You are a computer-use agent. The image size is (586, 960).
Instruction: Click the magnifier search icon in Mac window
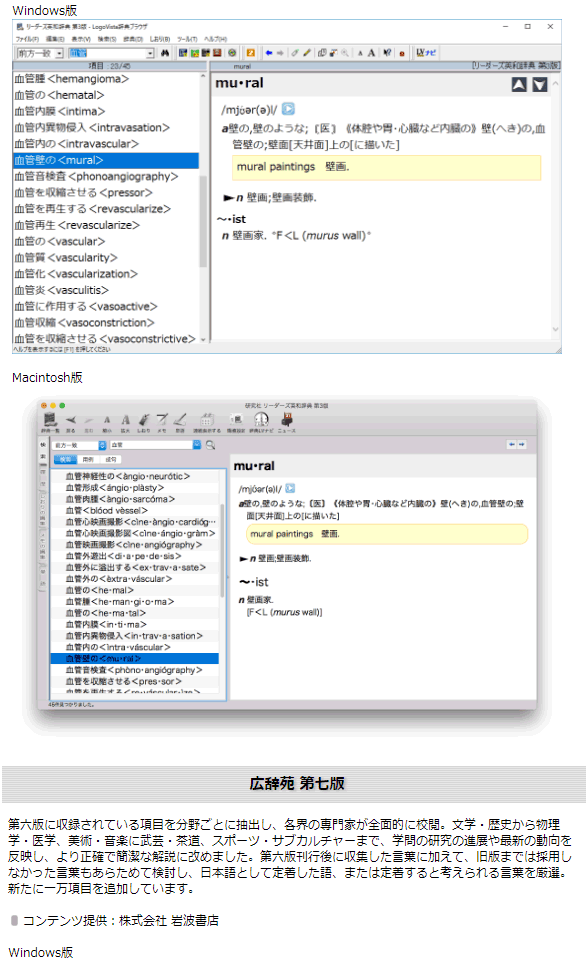pos(211,445)
